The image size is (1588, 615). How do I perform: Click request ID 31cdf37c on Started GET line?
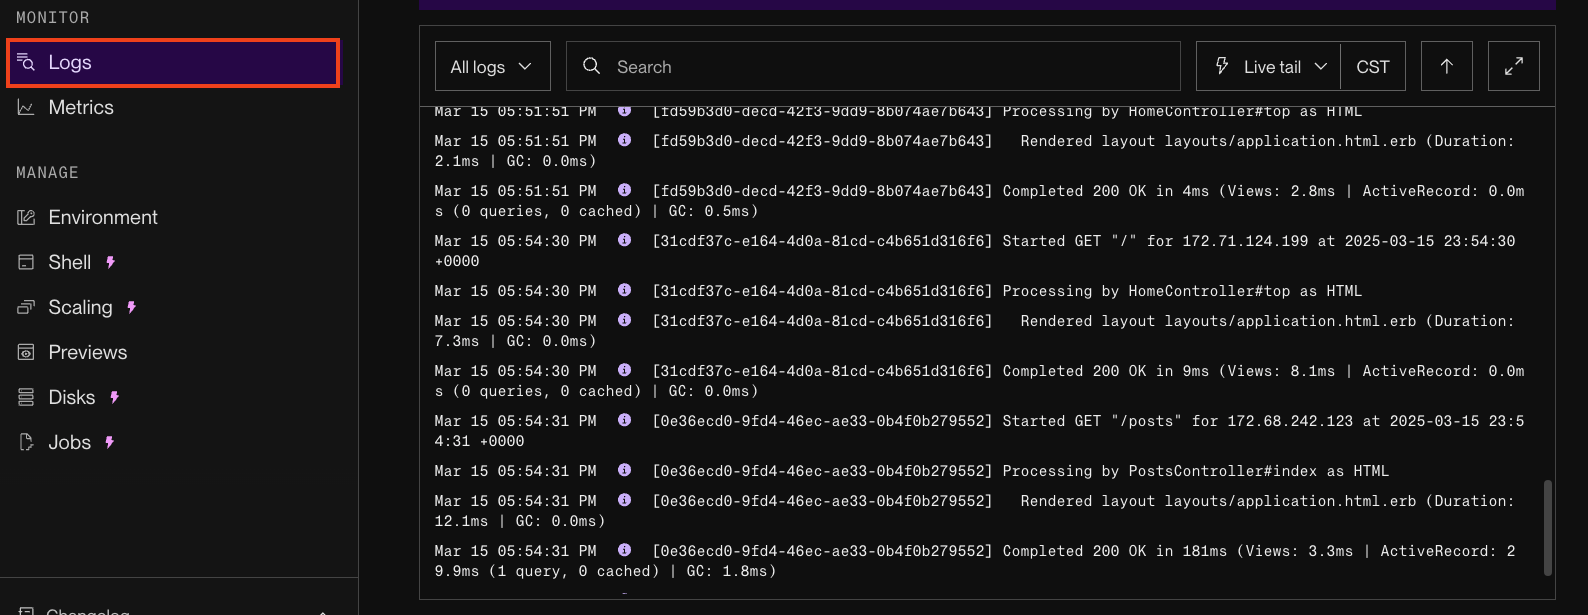pos(822,241)
